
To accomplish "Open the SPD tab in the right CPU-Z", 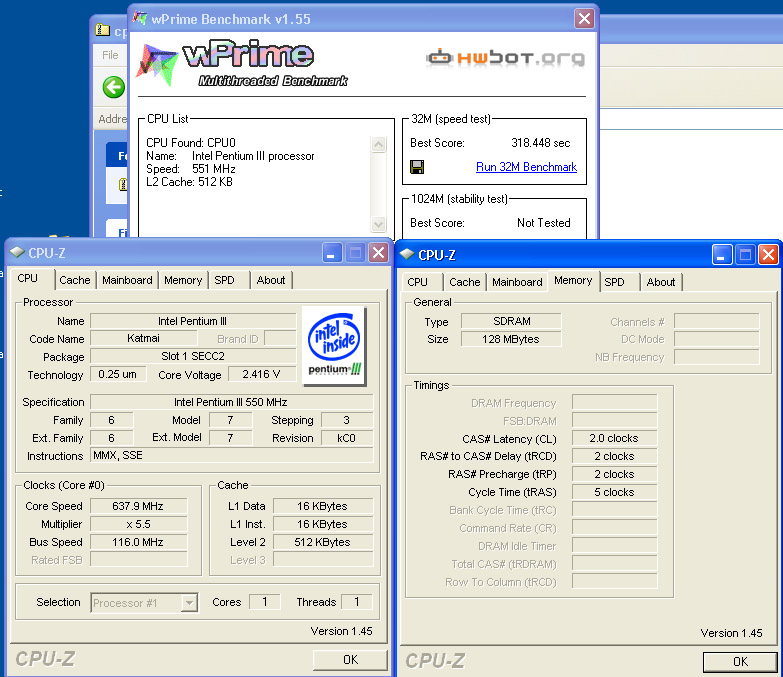I will coord(614,282).
